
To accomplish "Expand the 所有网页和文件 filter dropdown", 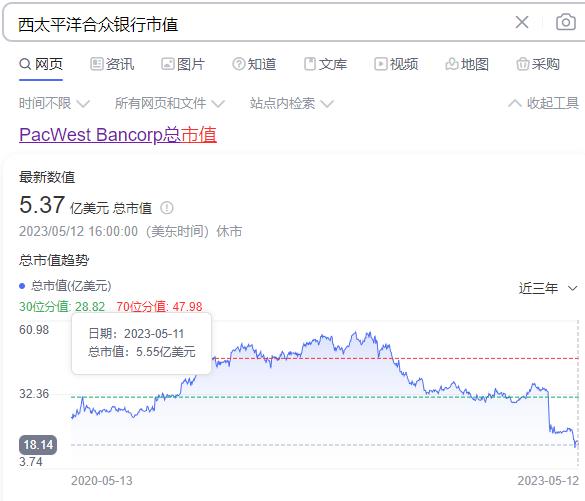I will click(170, 103).
